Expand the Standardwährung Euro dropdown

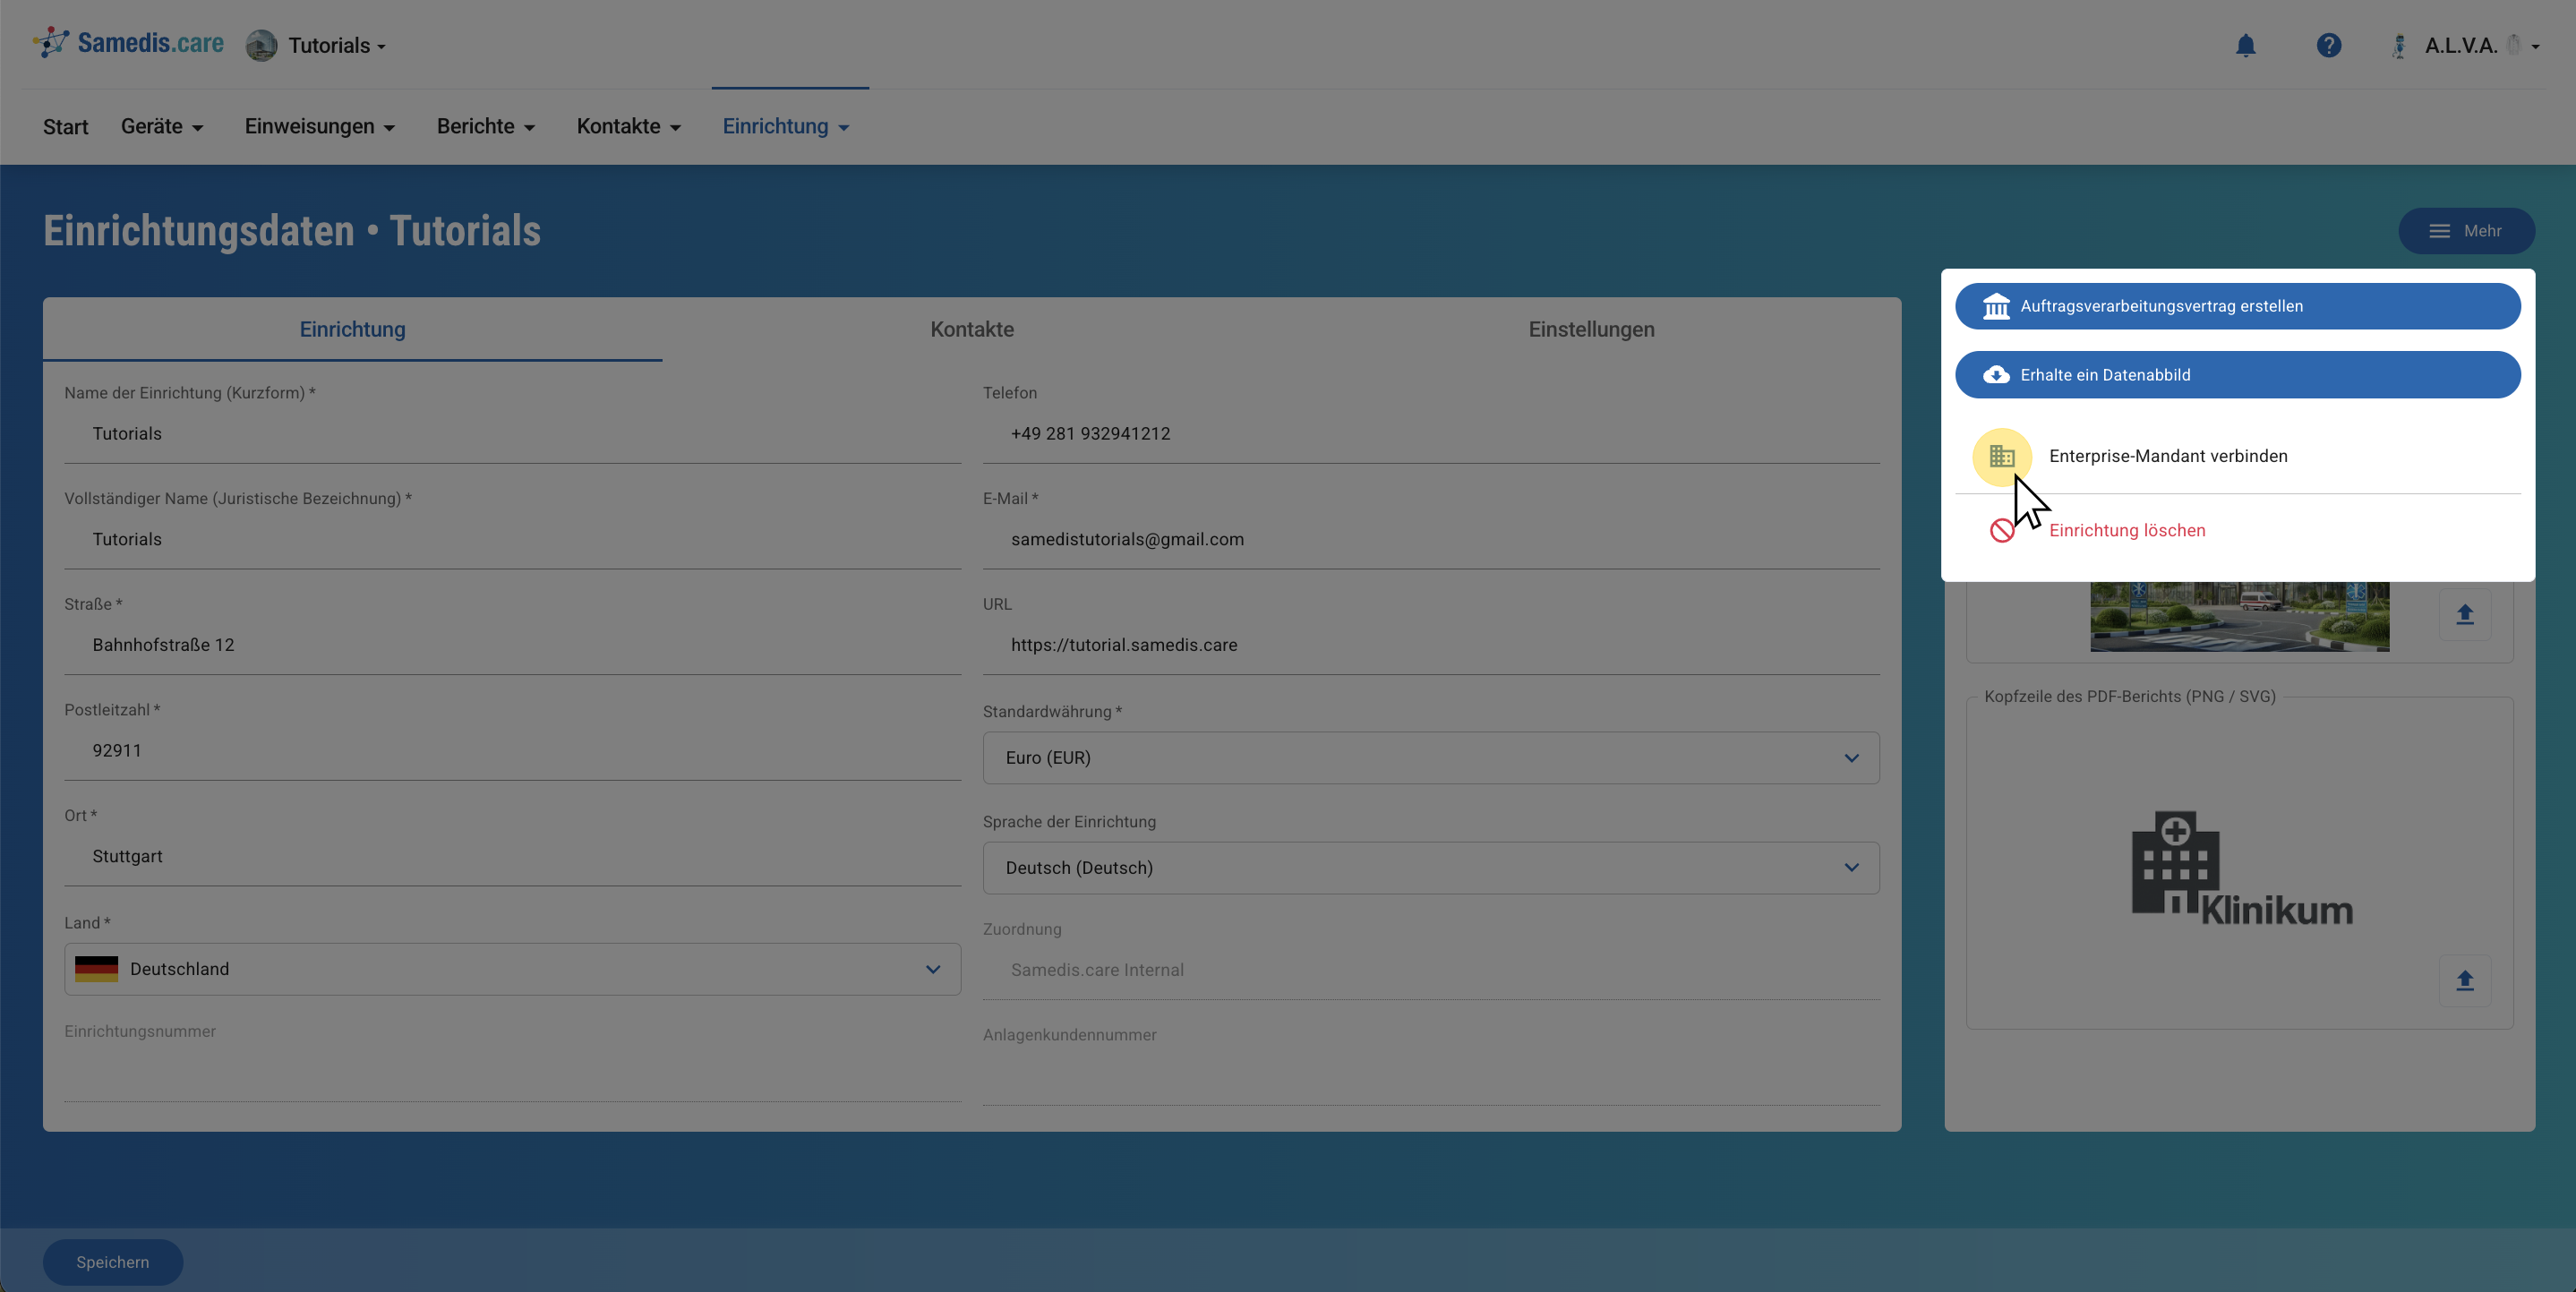1430,758
